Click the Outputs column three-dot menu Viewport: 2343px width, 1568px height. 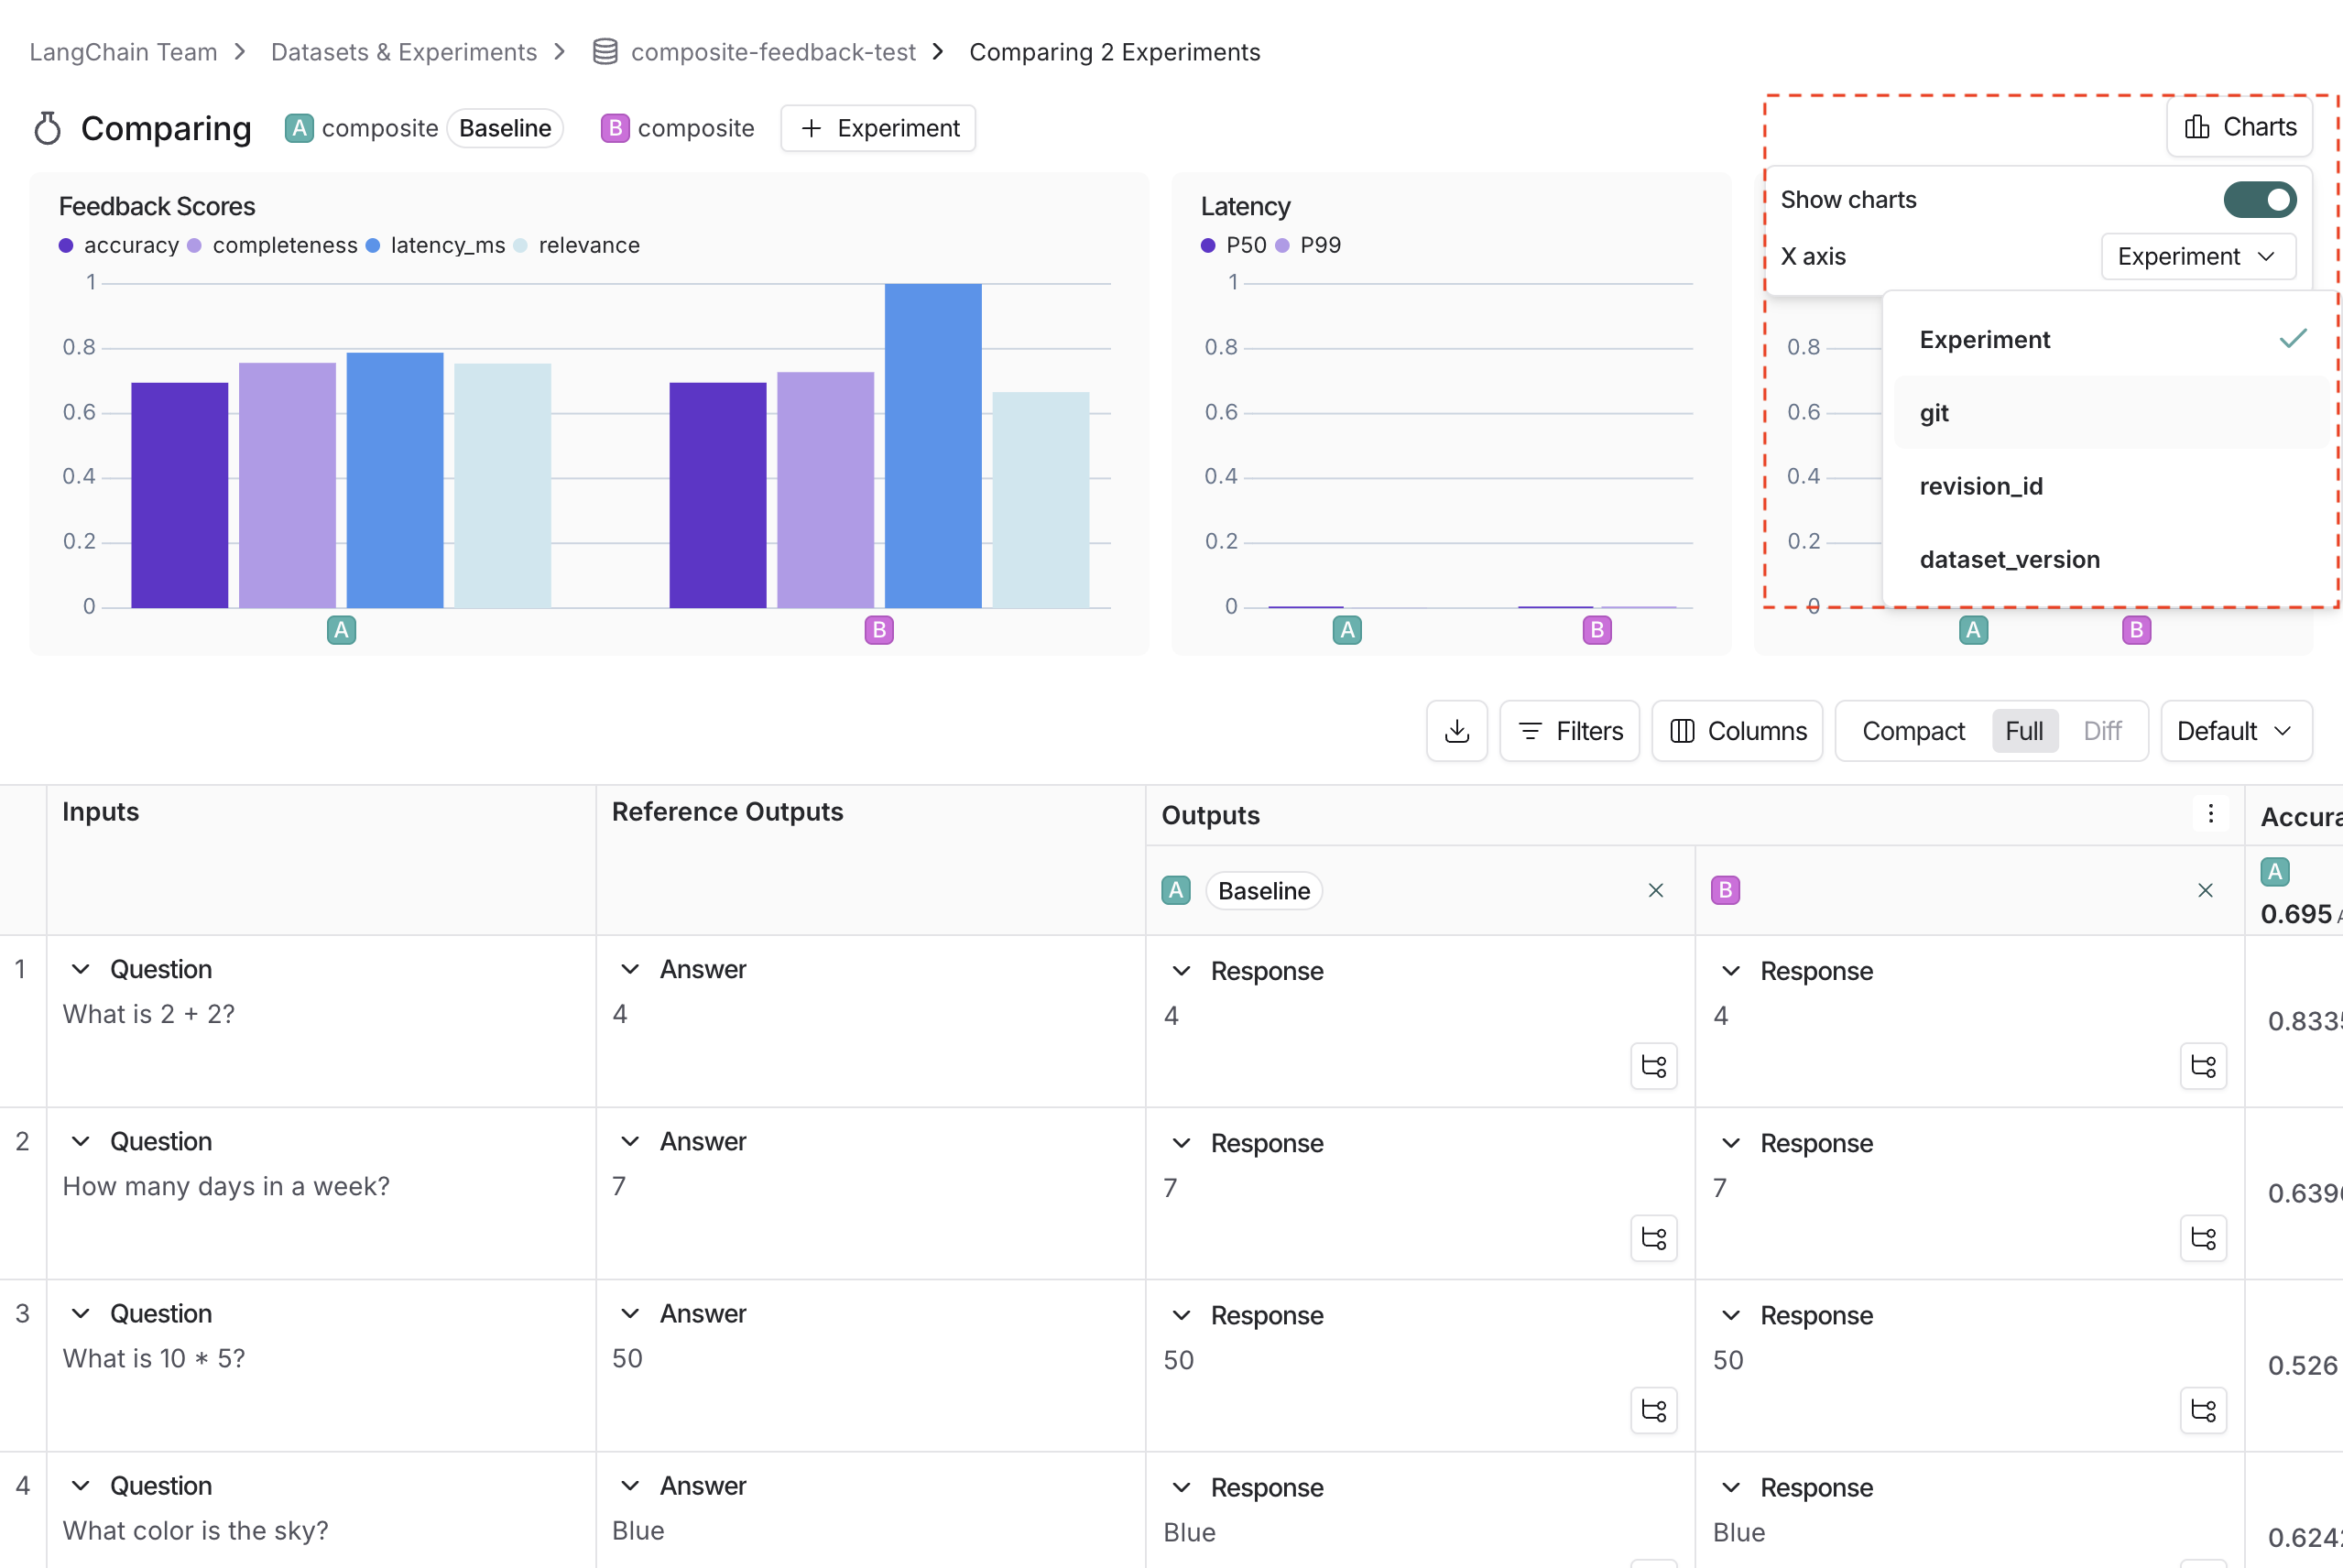2210,814
